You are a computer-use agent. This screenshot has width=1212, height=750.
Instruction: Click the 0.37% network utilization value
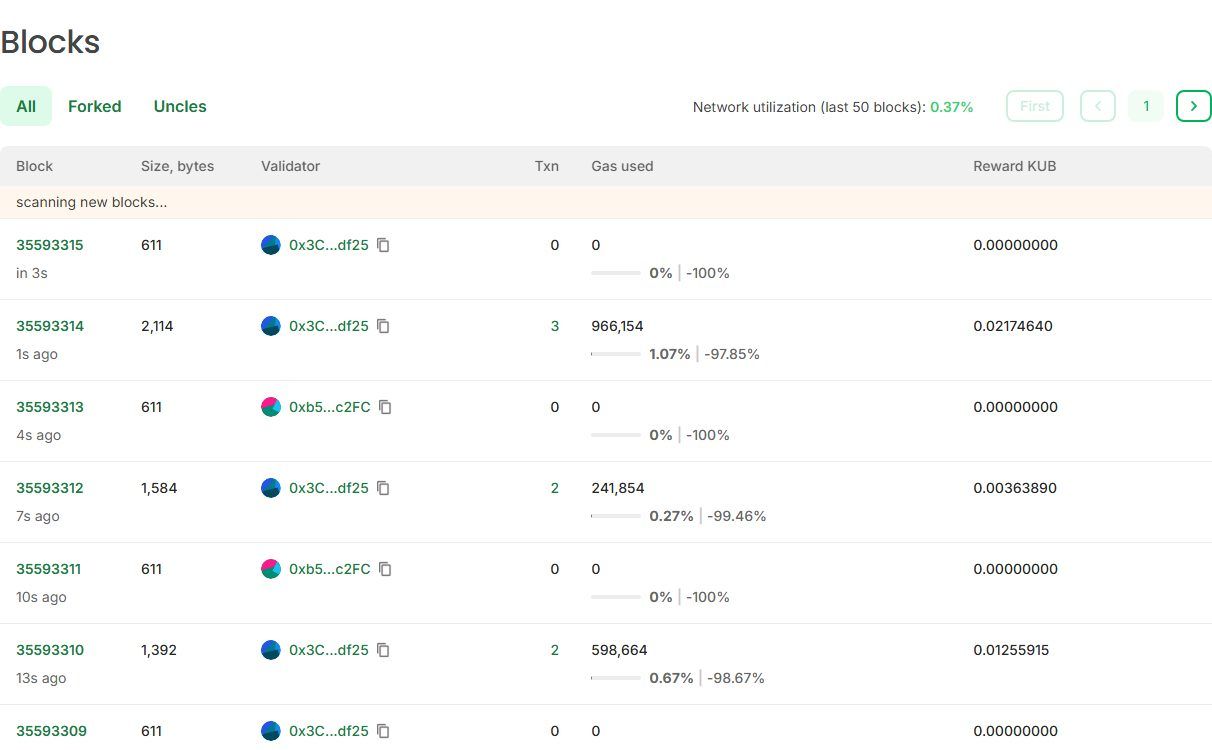(952, 107)
